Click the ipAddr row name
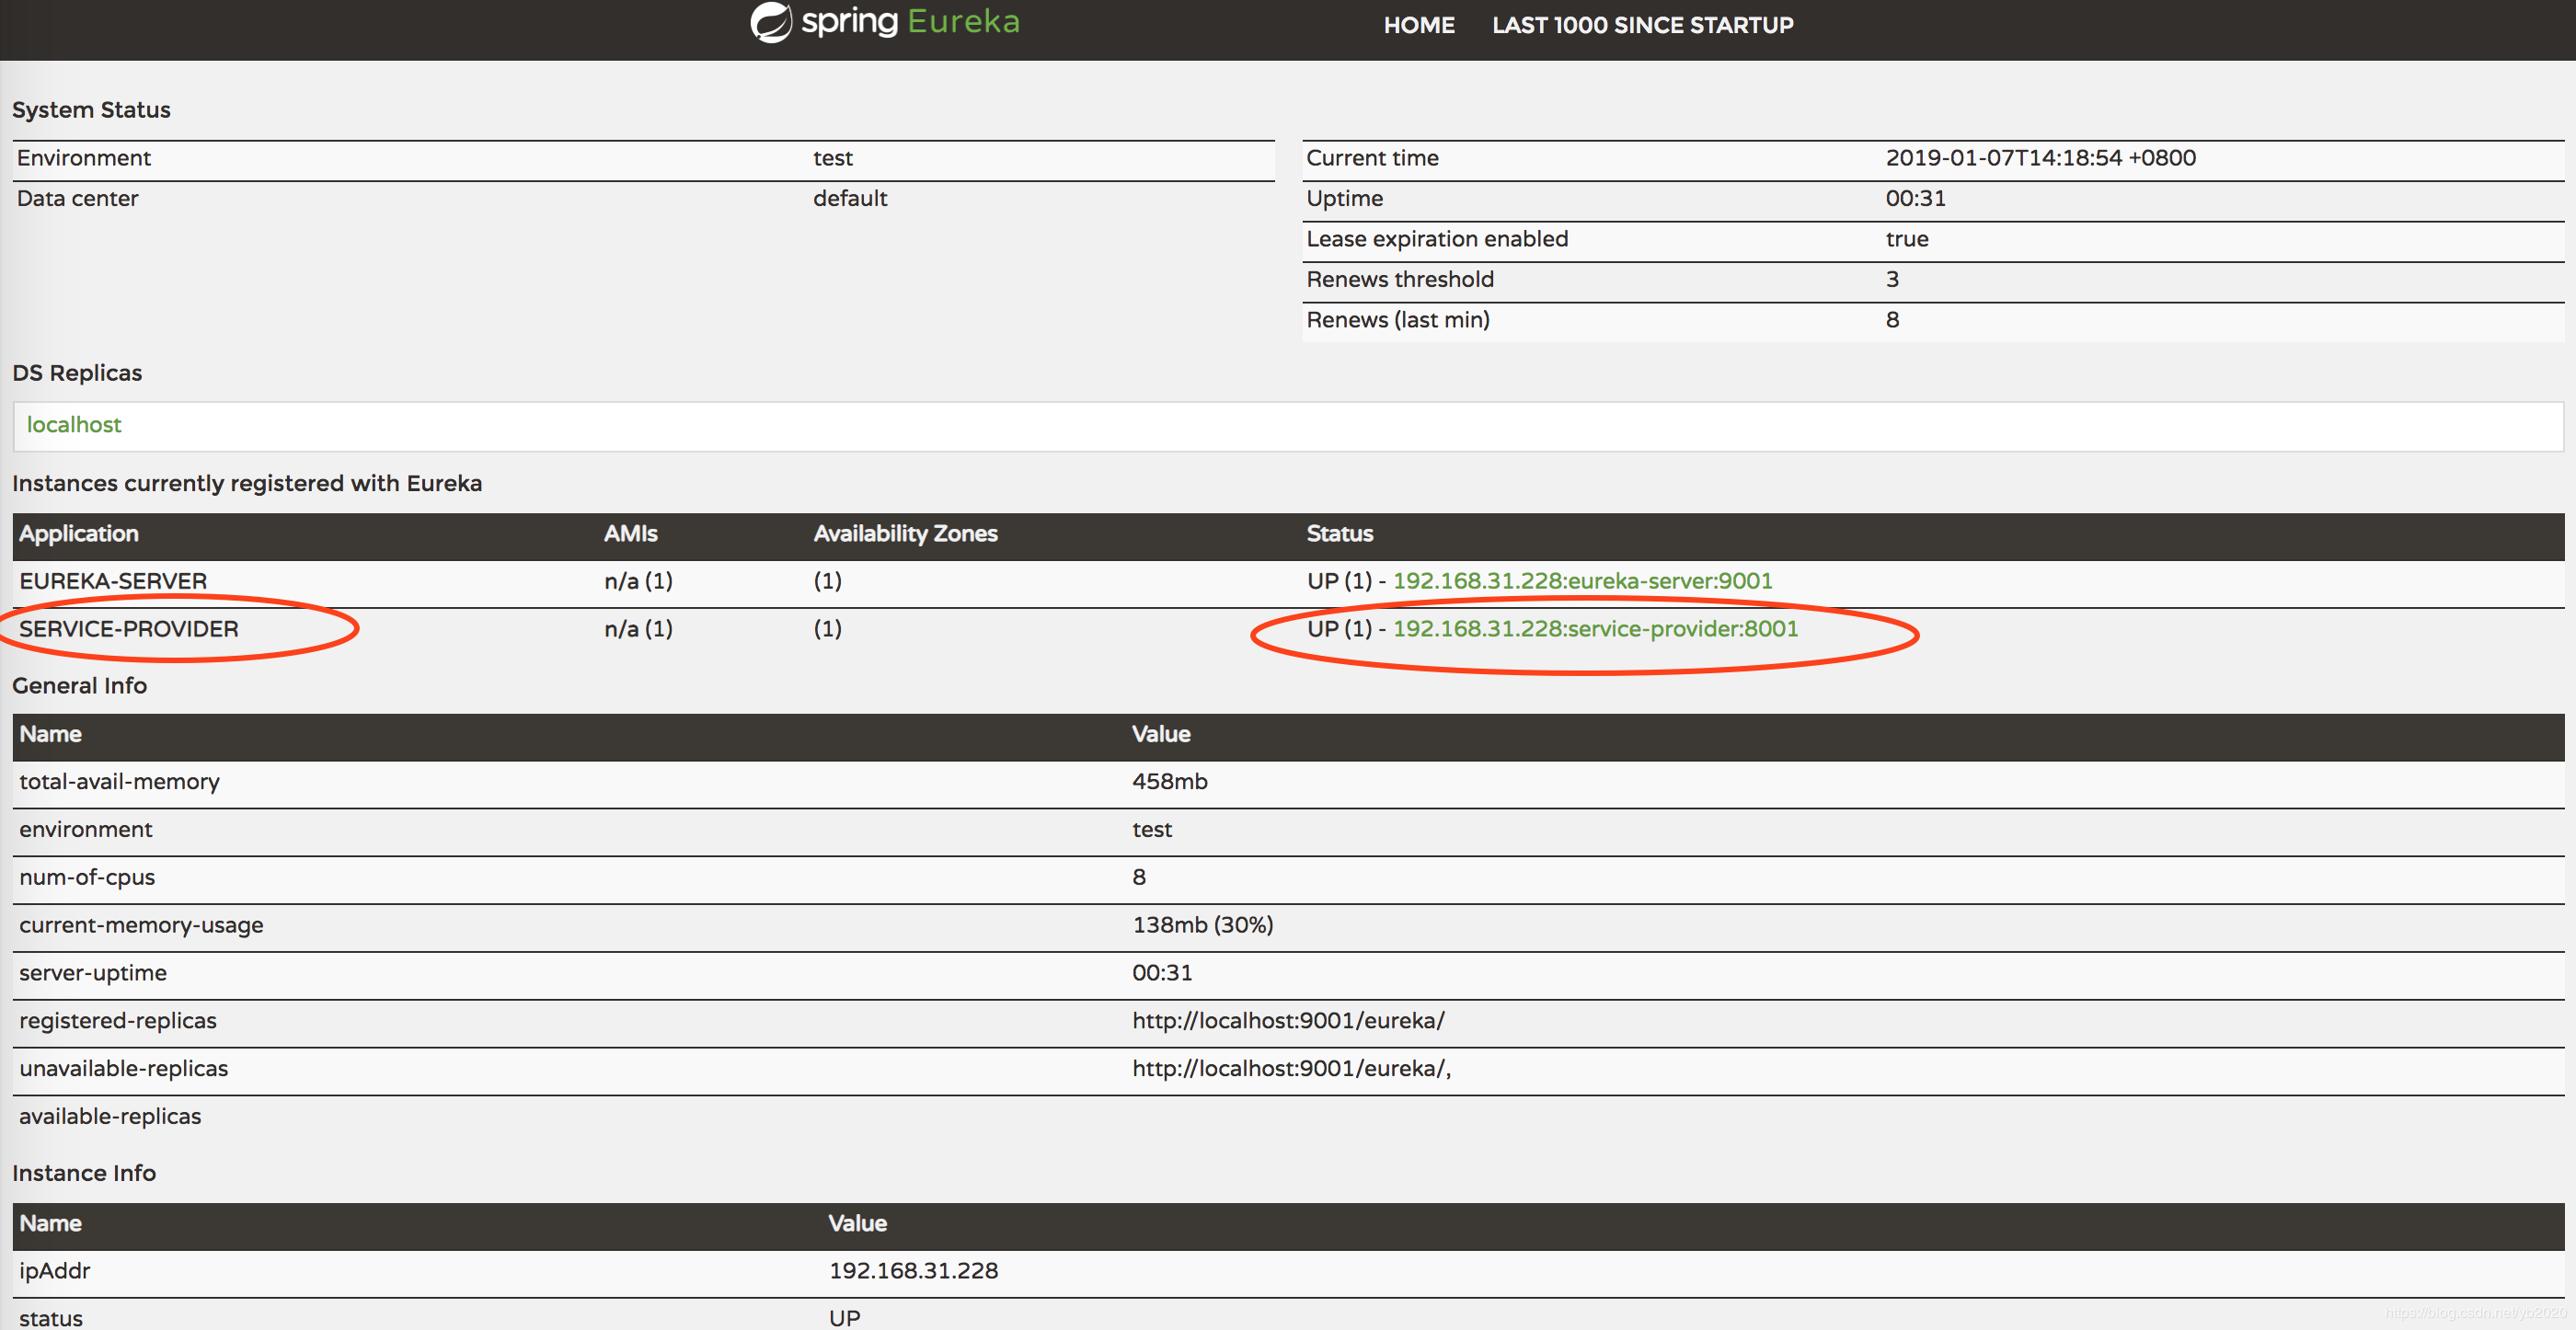 [55, 1271]
